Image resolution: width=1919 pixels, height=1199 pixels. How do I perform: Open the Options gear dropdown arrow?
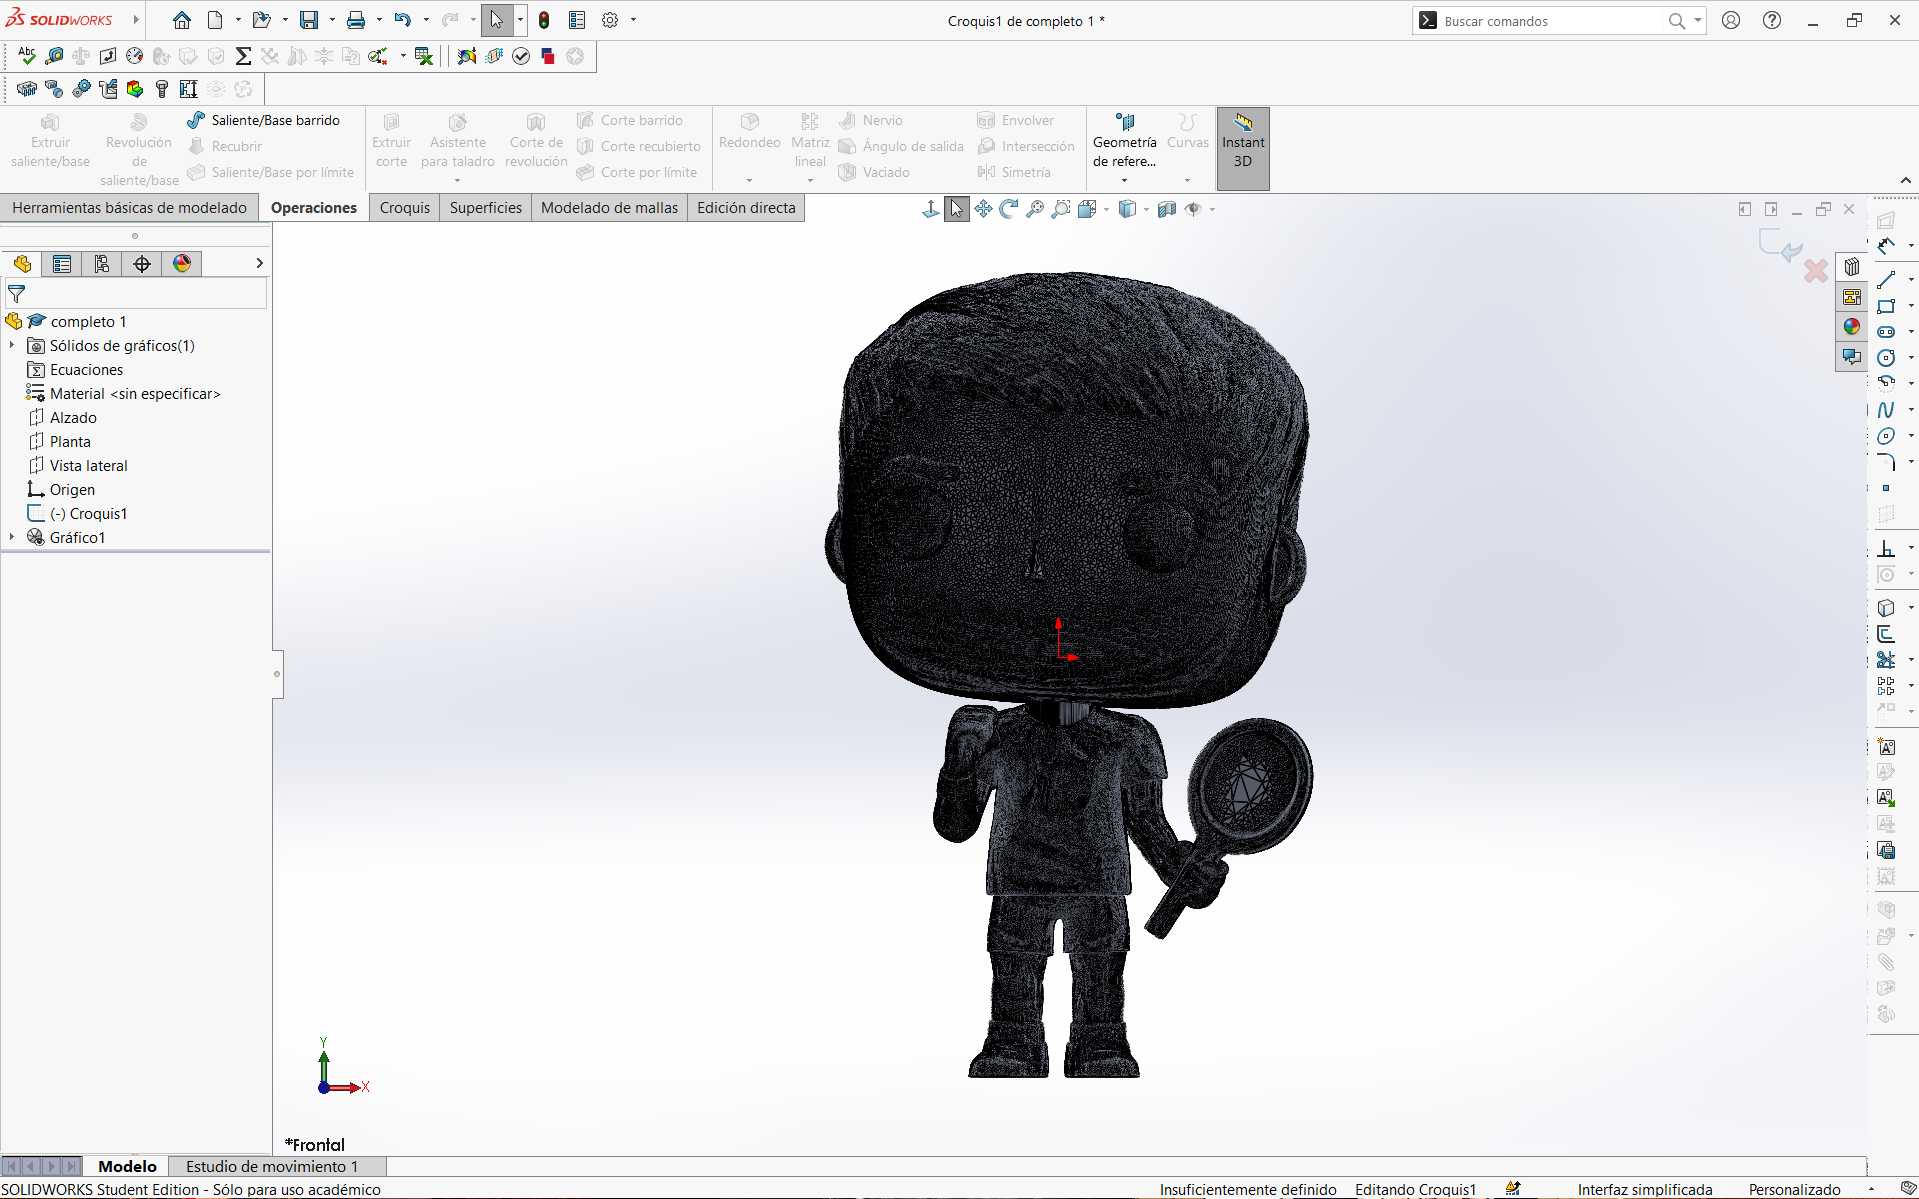coord(633,20)
